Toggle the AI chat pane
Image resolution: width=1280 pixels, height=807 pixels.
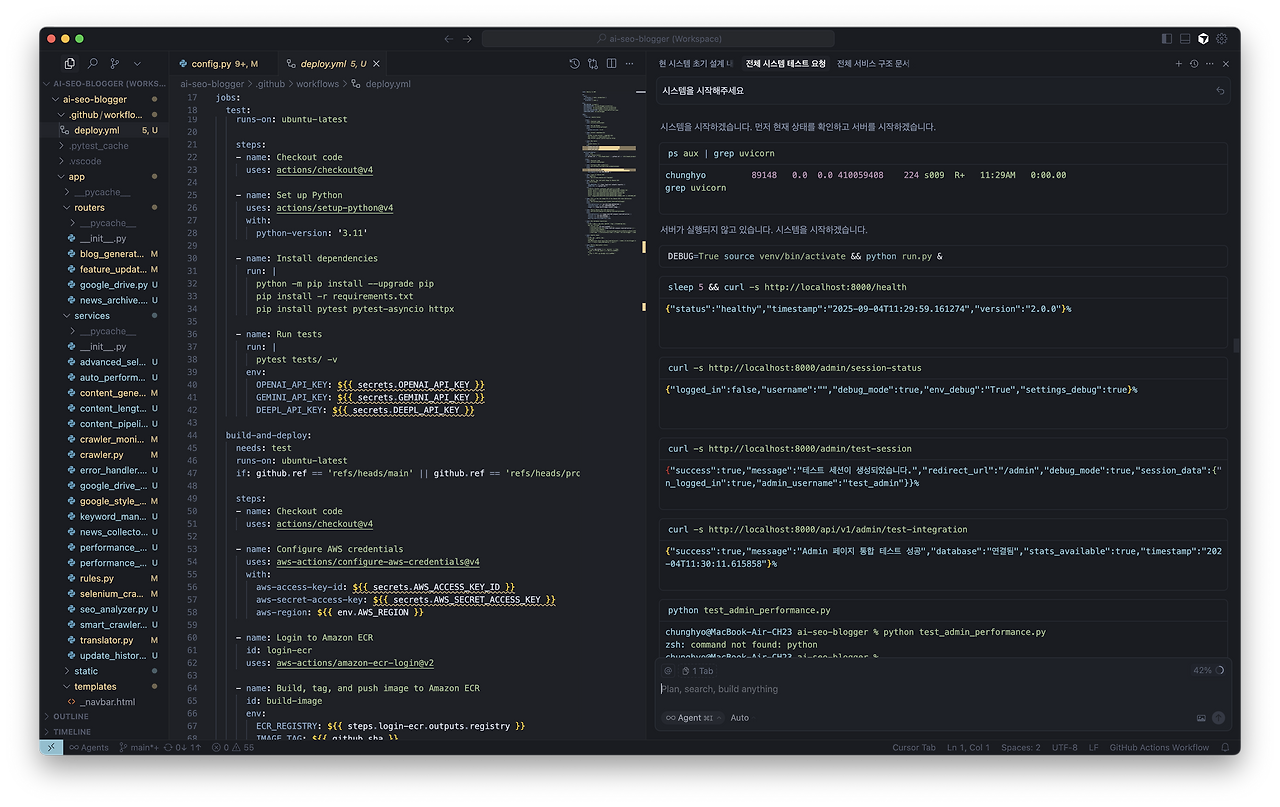click(1203, 39)
